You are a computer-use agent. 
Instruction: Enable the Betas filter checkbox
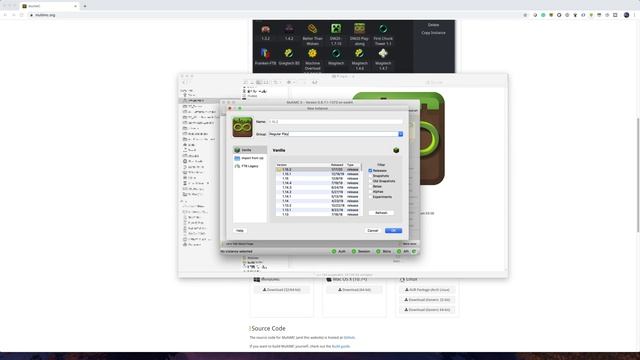(370, 187)
